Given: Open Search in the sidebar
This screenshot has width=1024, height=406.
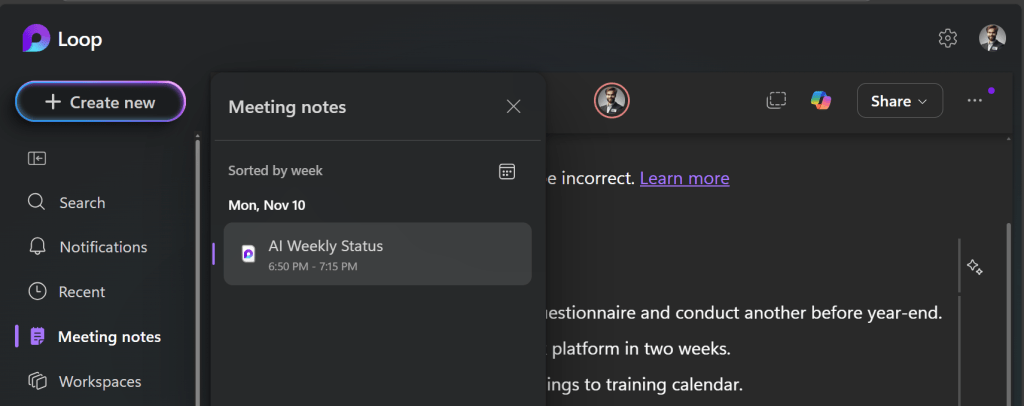Looking at the screenshot, I should click(81, 203).
